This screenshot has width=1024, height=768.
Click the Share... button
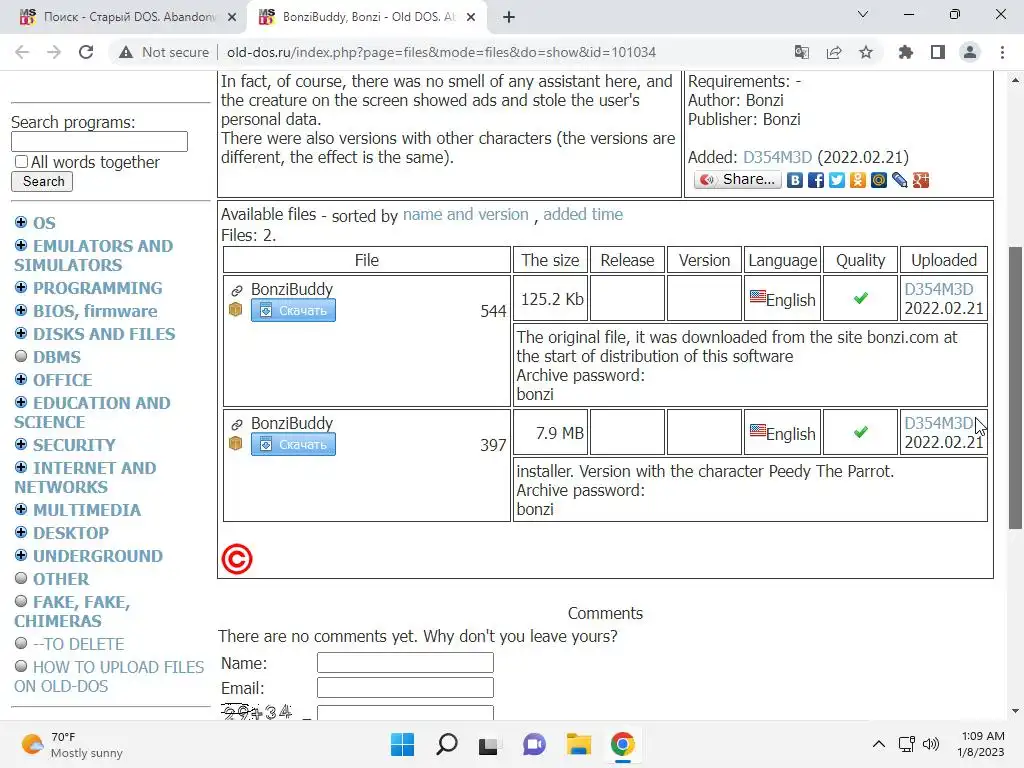pyautogui.click(x=737, y=180)
